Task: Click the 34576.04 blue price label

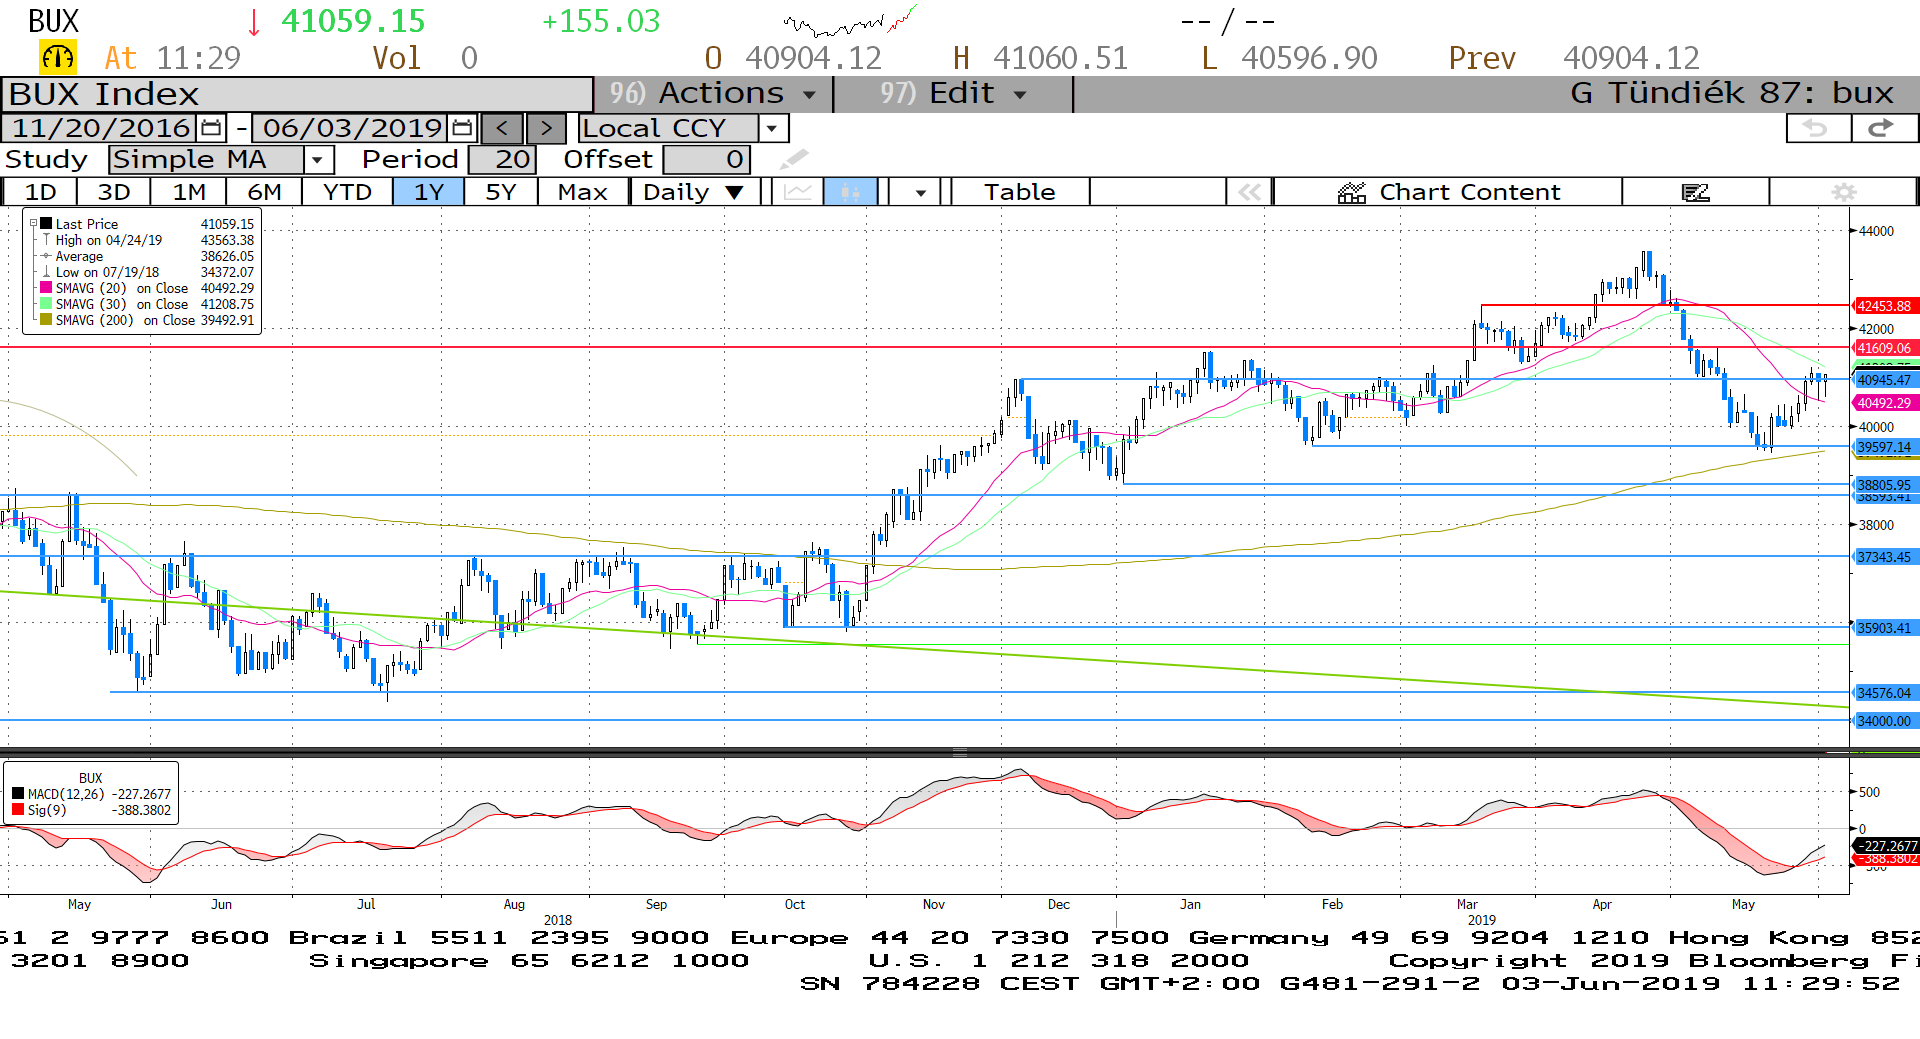Action: click(x=1884, y=693)
